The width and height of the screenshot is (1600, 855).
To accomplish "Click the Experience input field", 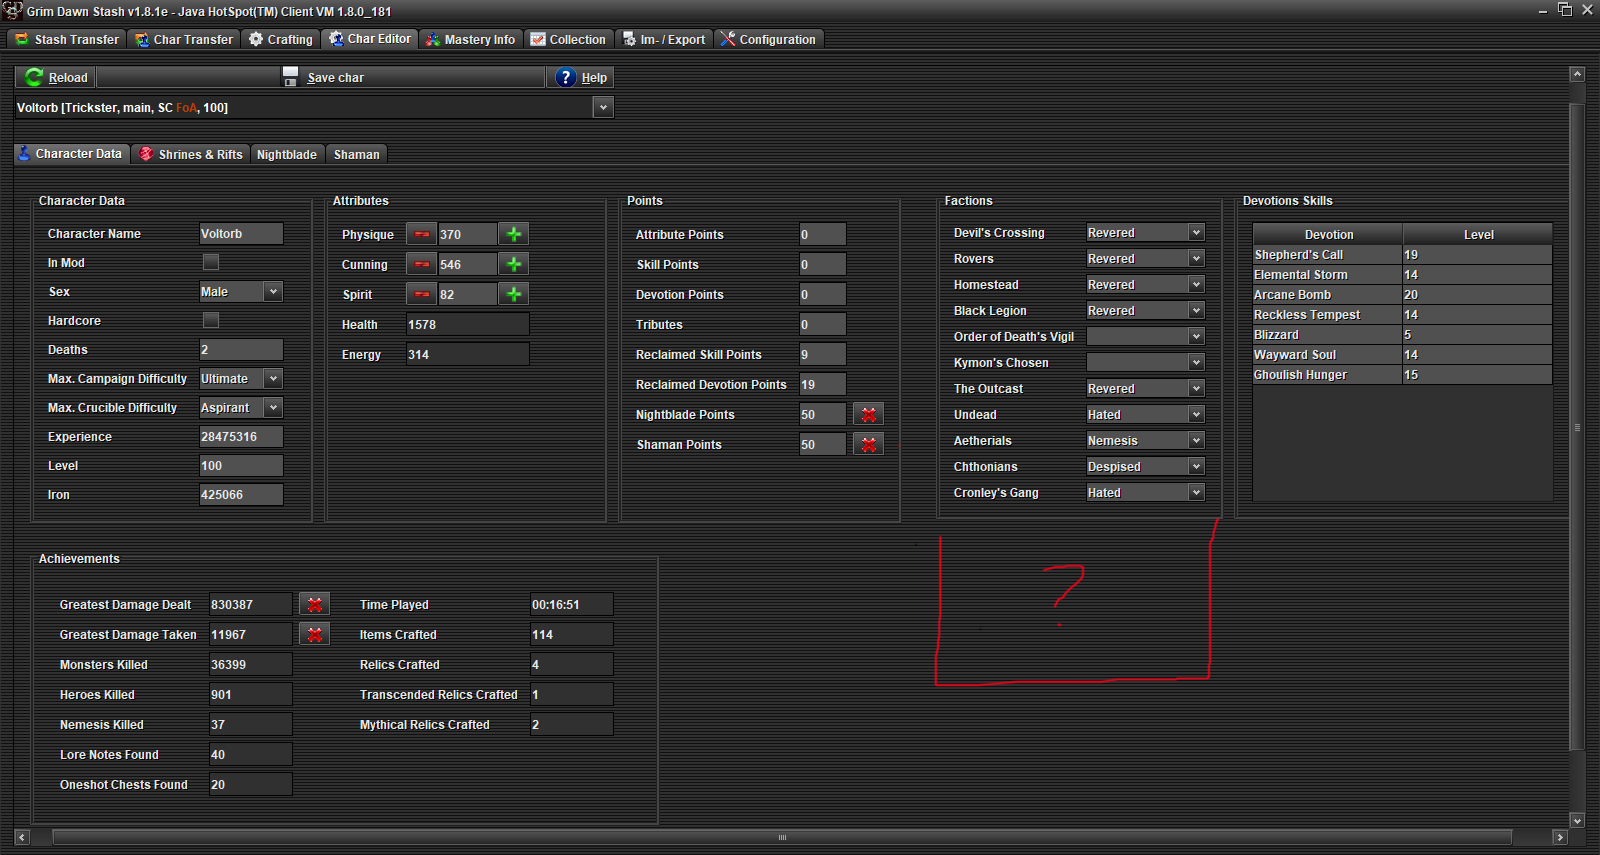I will point(241,436).
